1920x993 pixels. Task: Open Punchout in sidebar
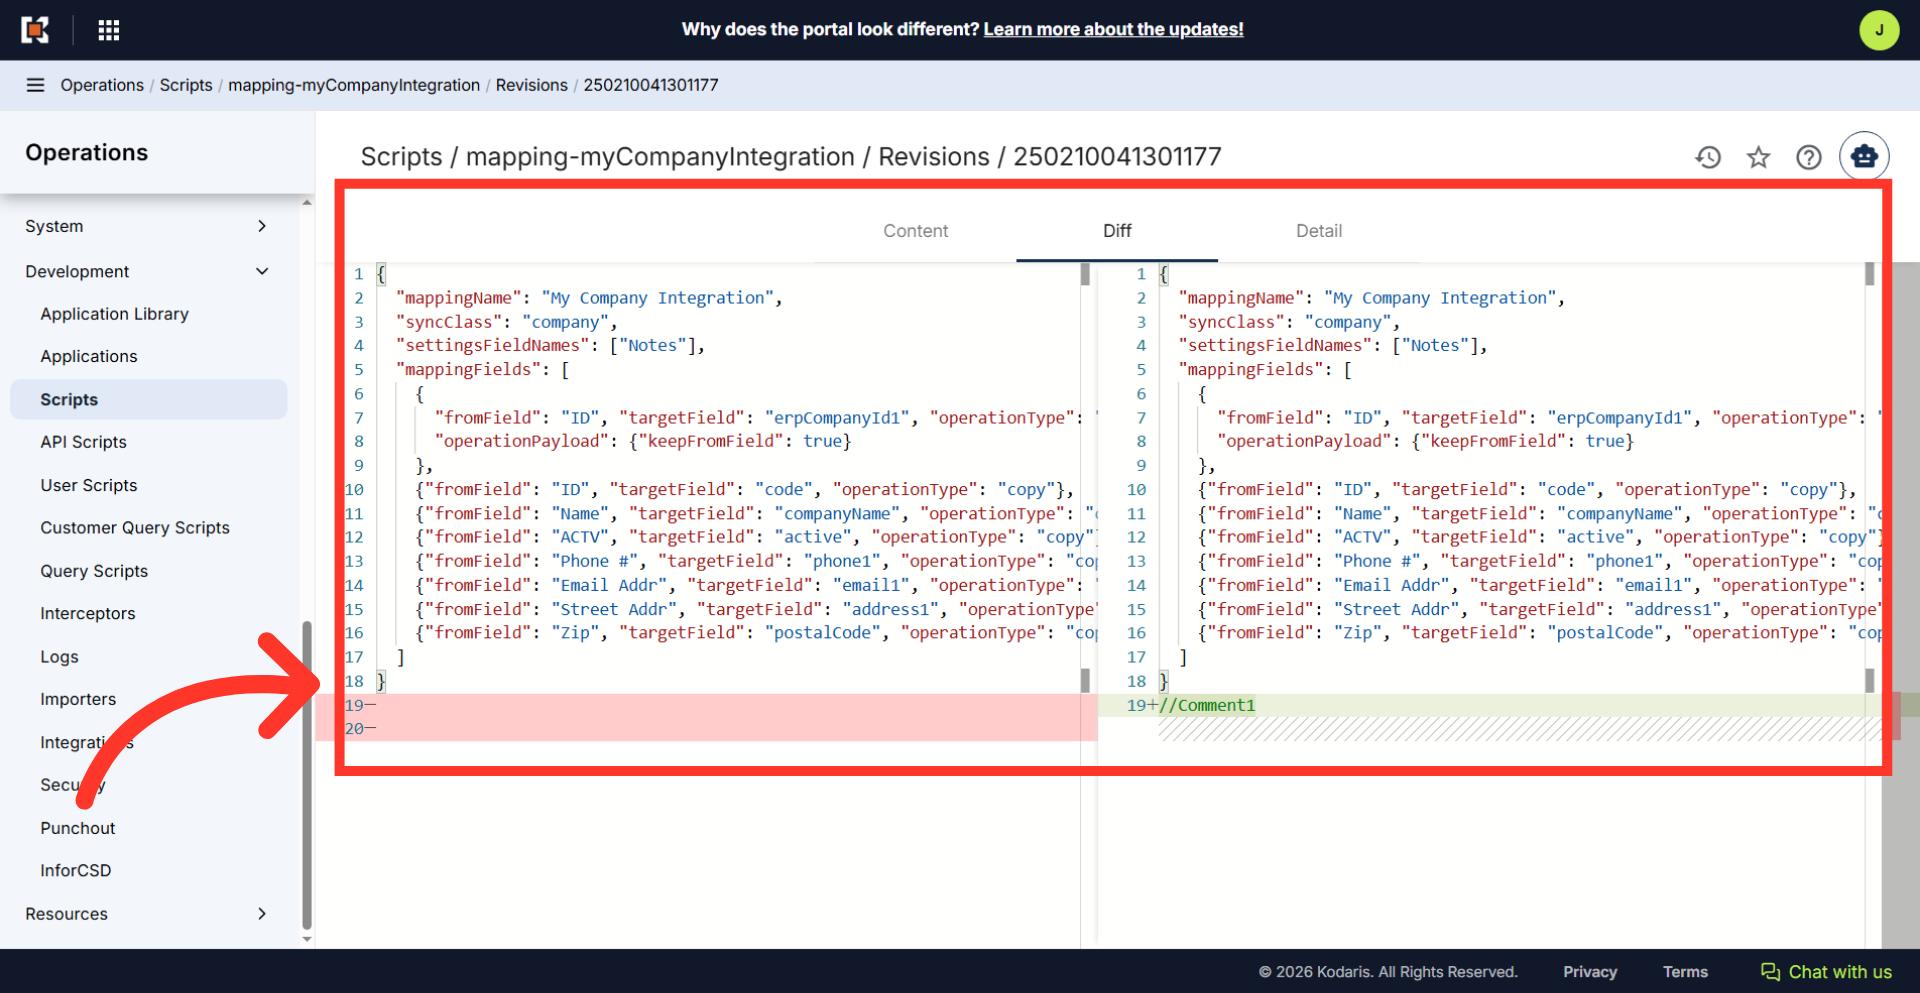[78, 828]
